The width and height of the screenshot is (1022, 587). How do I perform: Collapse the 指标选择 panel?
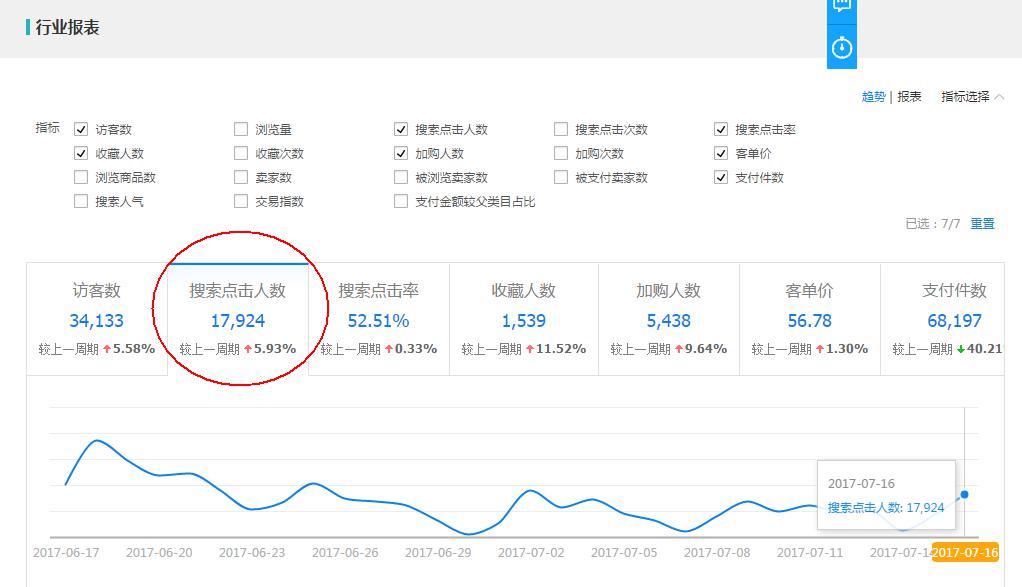click(x=972, y=97)
